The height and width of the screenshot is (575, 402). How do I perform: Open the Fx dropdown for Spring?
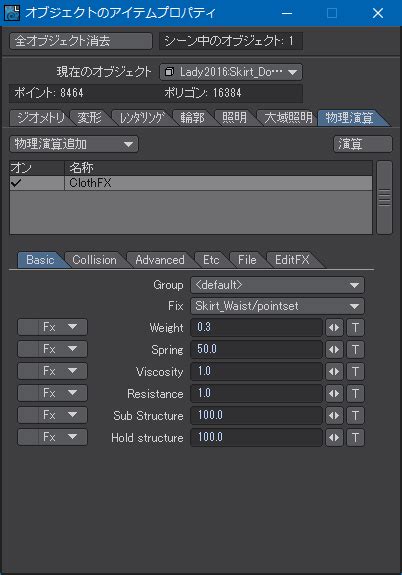pos(52,349)
